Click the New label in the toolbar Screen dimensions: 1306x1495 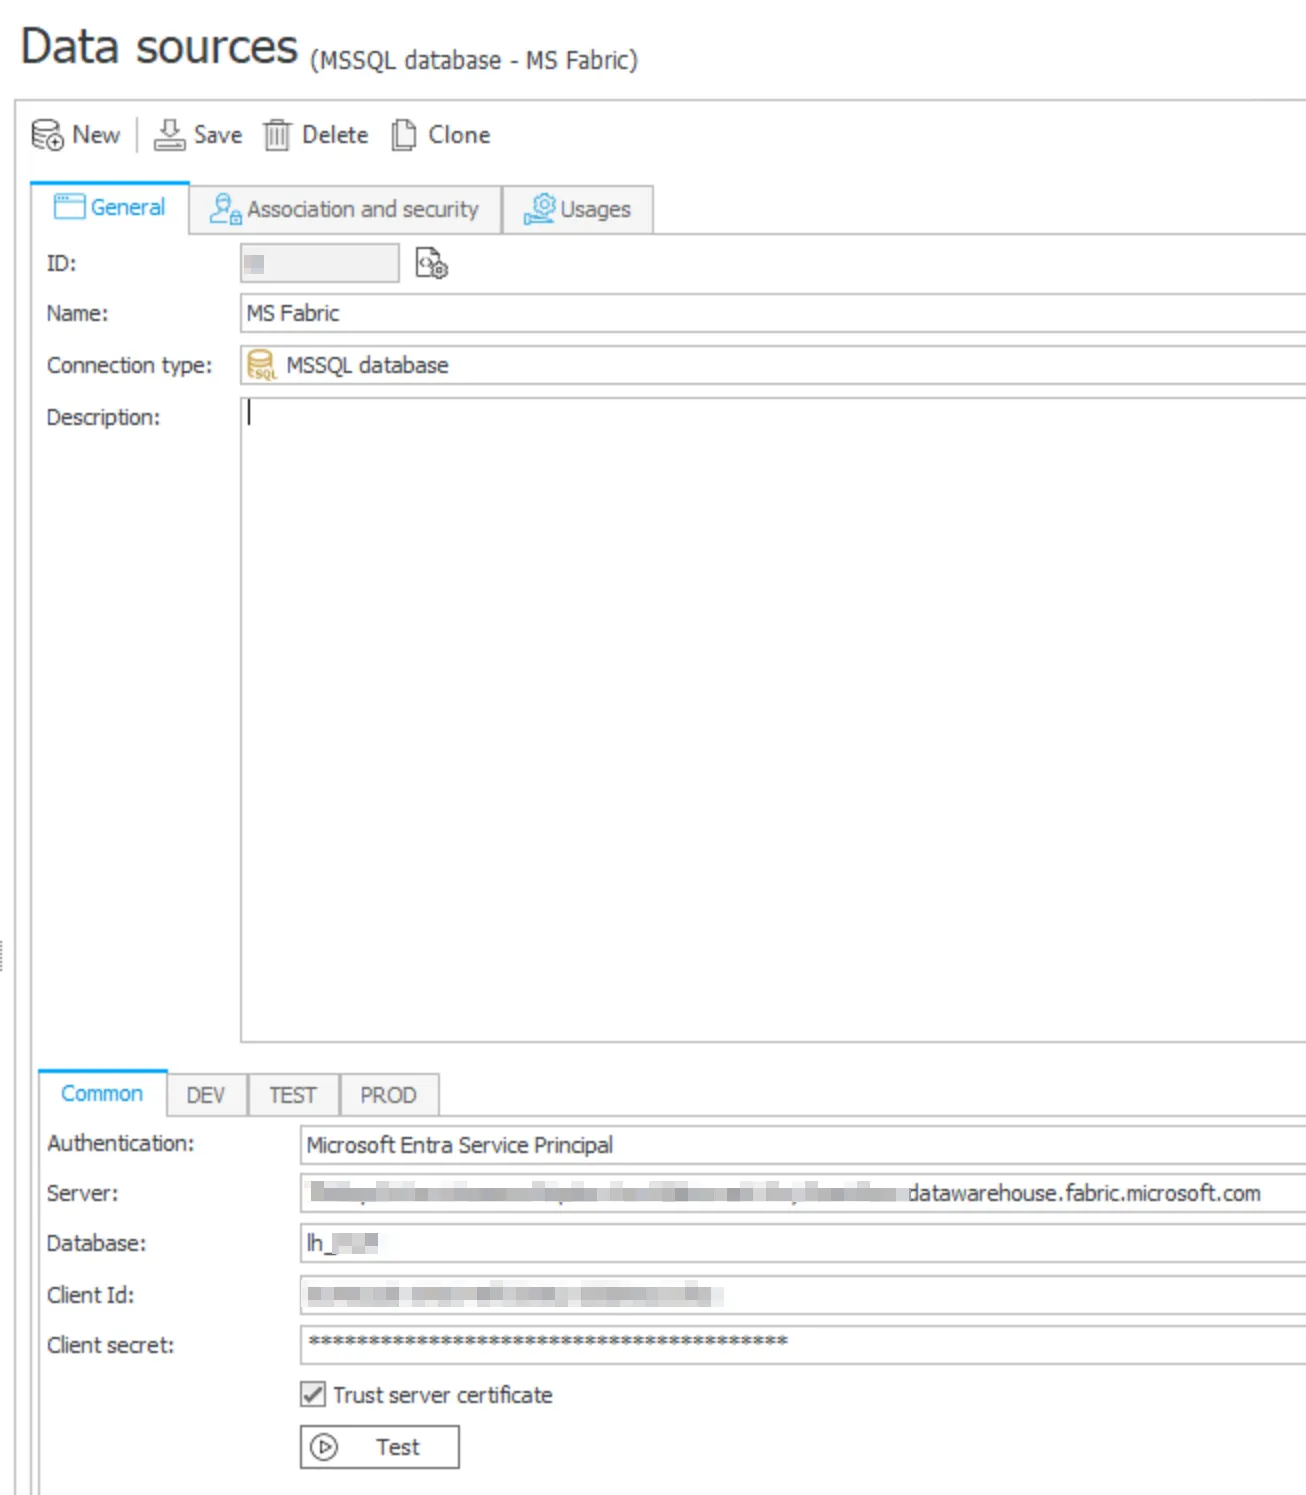coord(96,134)
